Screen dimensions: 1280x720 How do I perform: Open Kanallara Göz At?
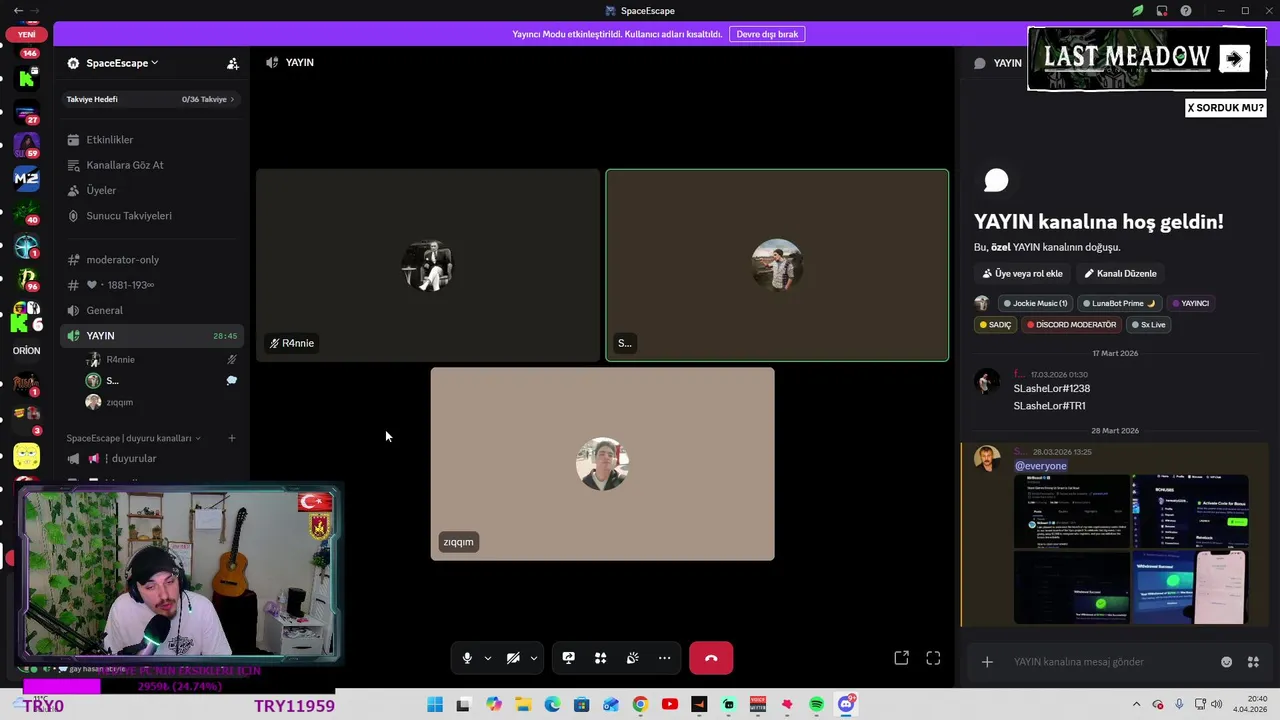coord(153,165)
